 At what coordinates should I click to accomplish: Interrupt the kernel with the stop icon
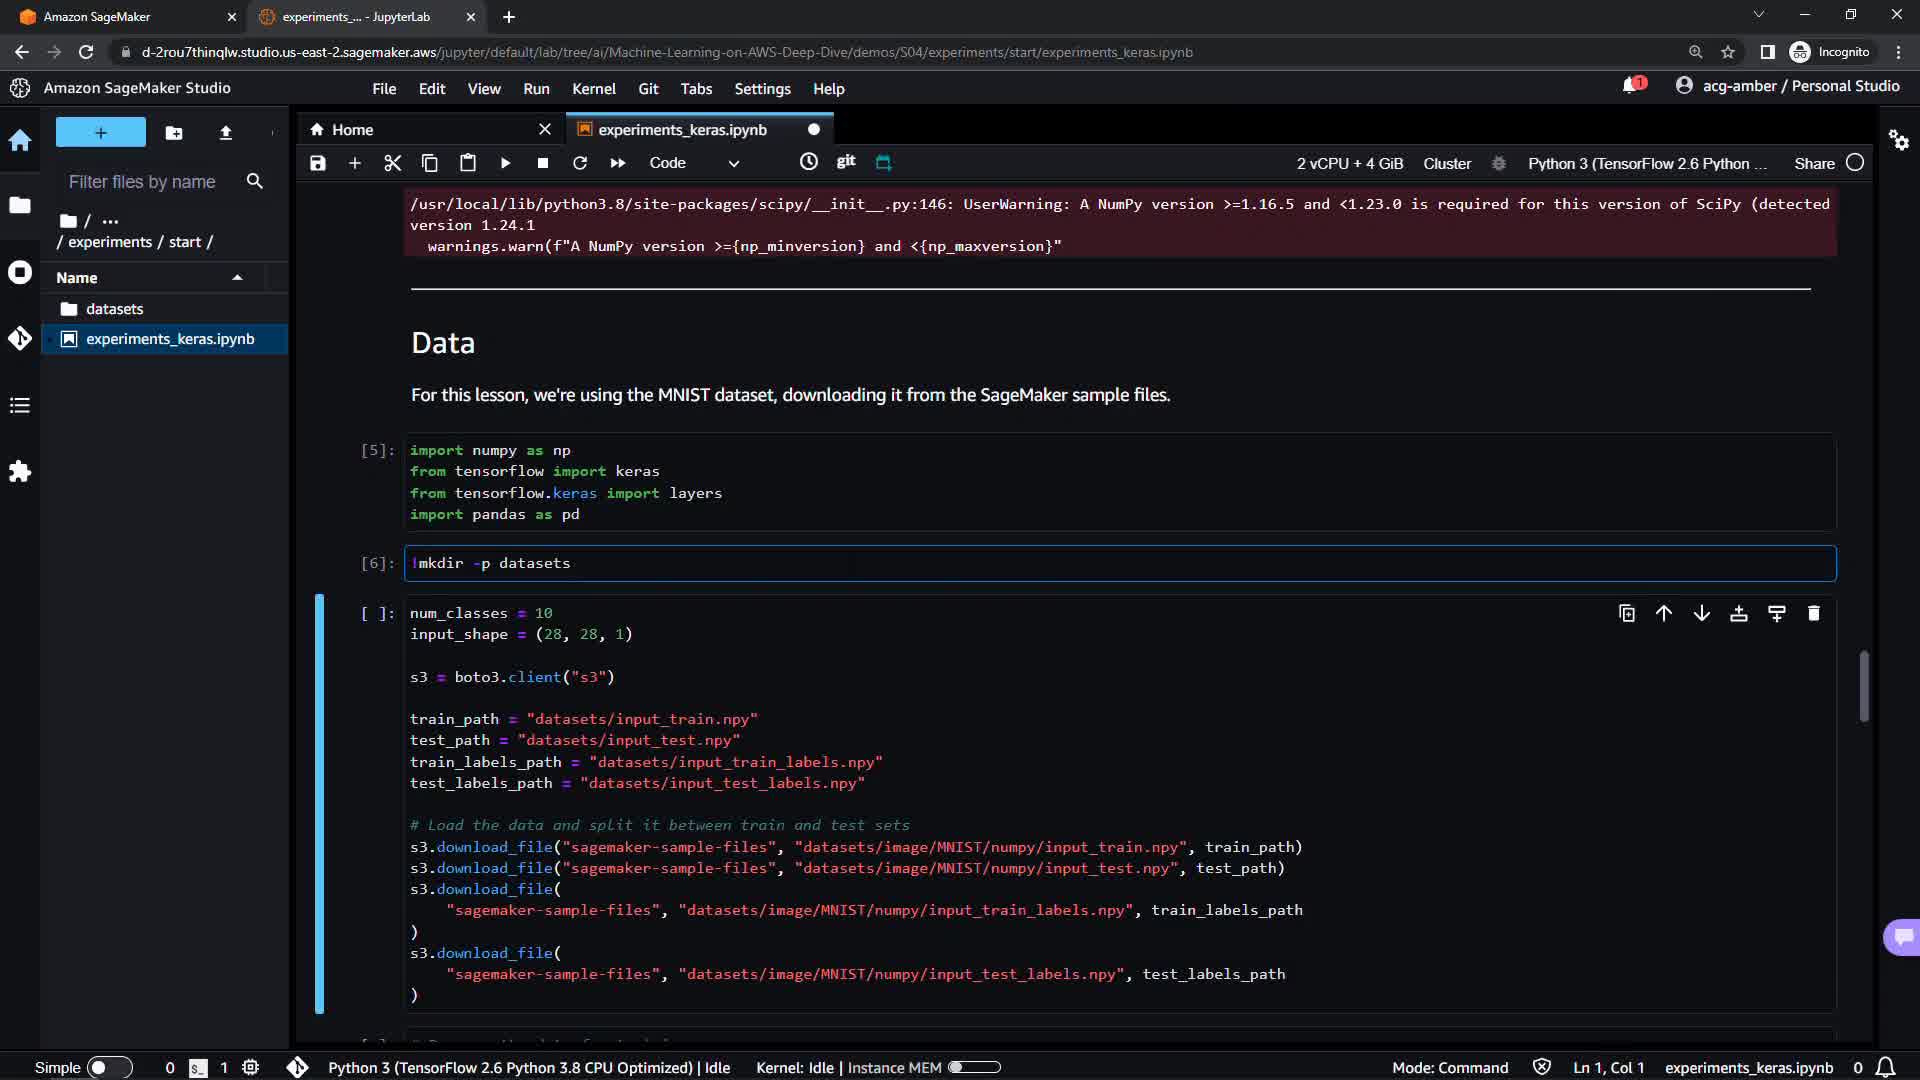tap(542, 163)
